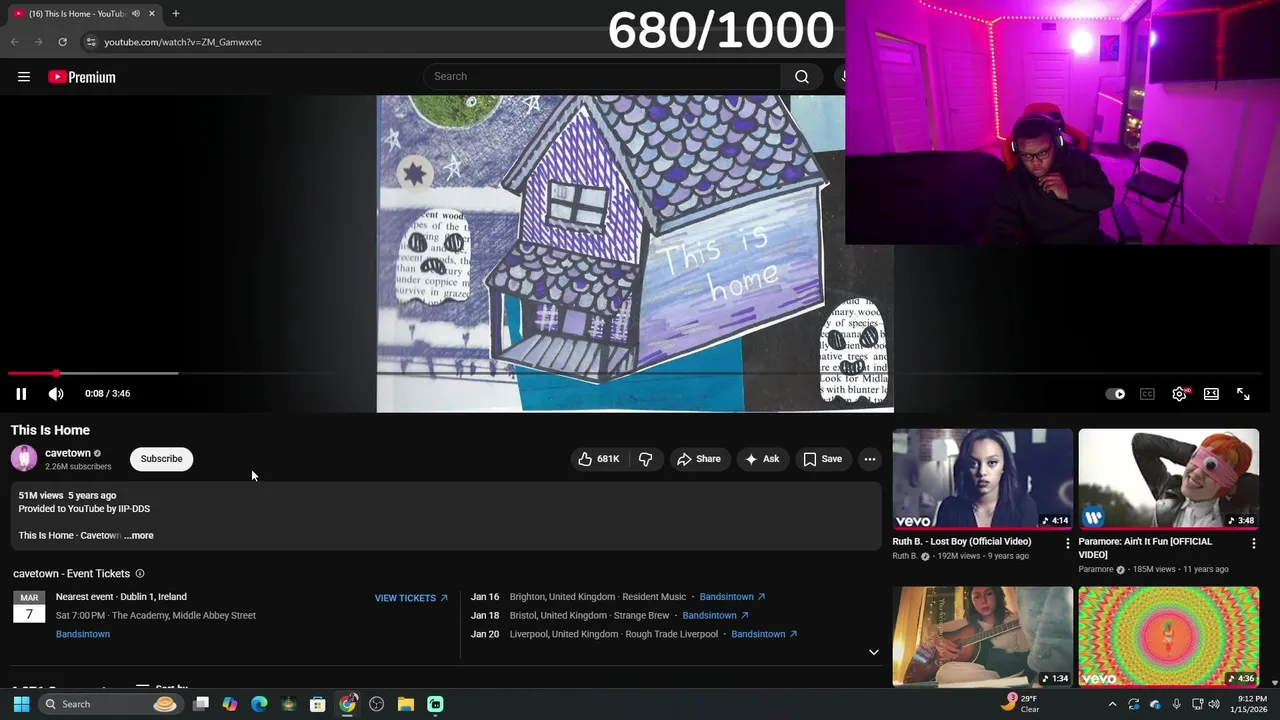Click the microphone tray icon
The width and height of the screenshot is (1280, 720).
1176,704
